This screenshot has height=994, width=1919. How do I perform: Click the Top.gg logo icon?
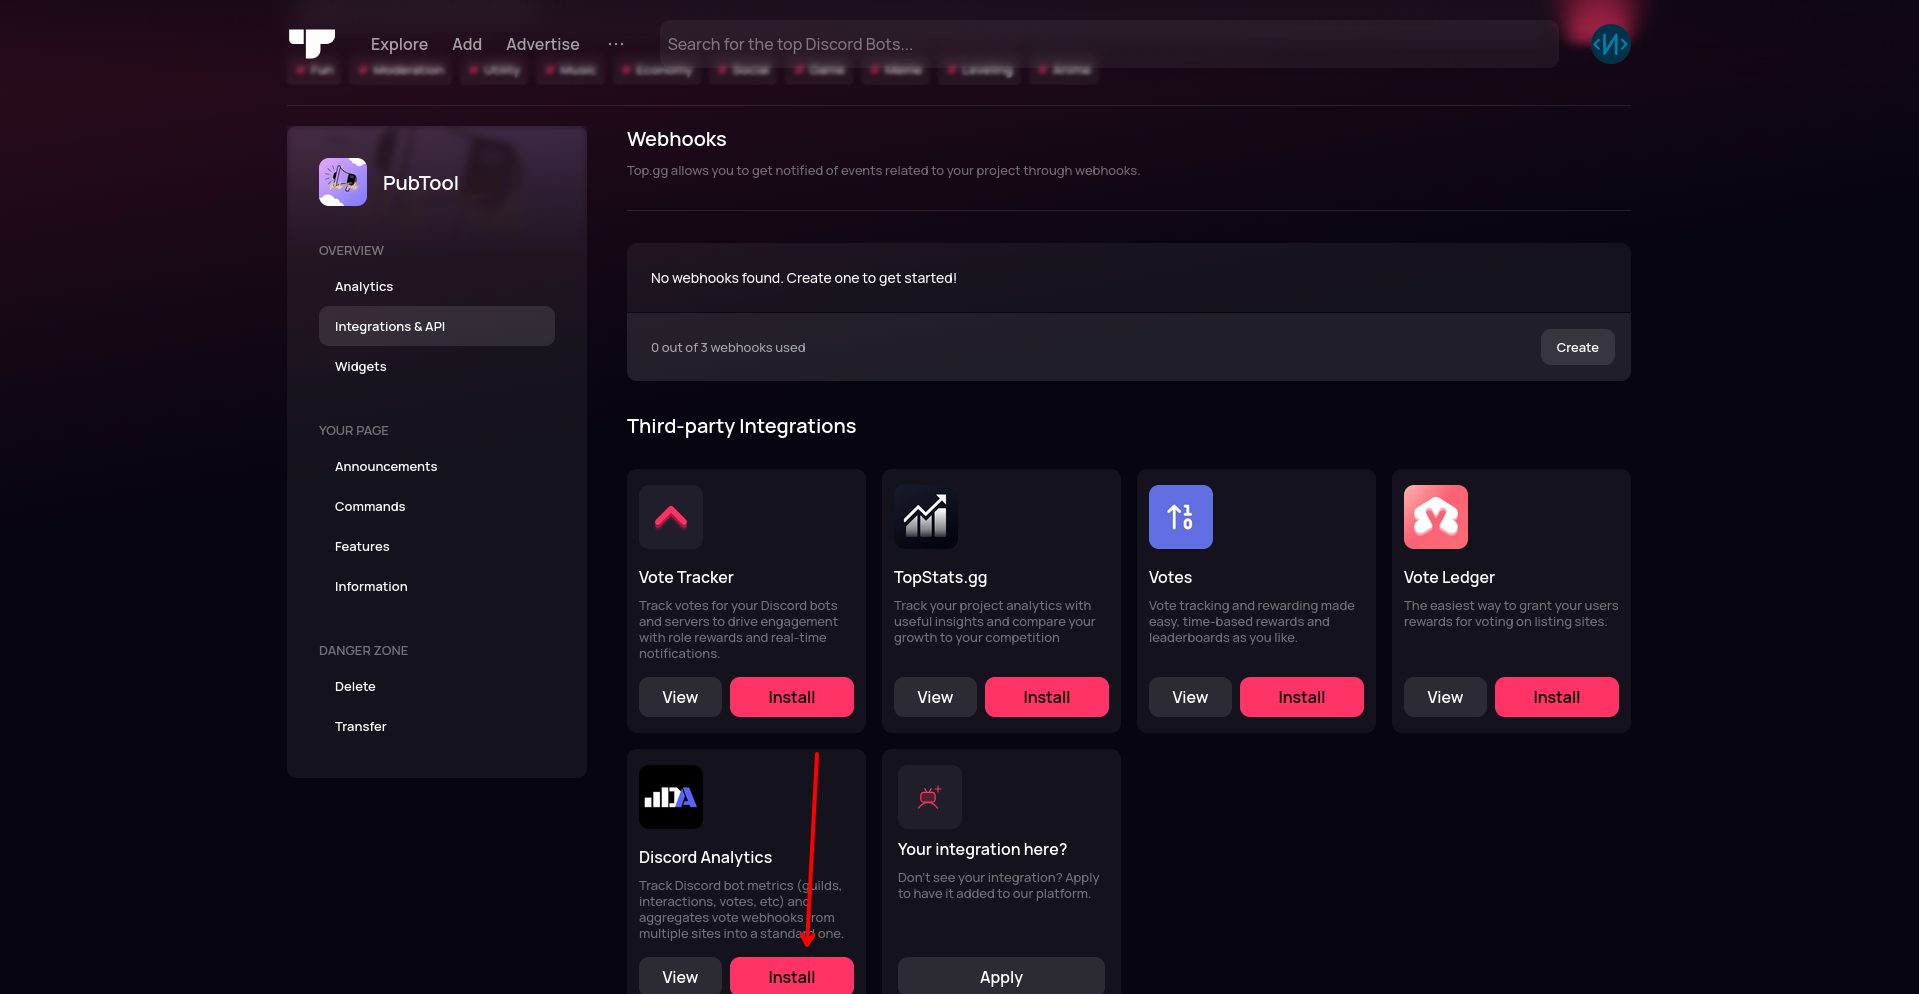[312, 43]
